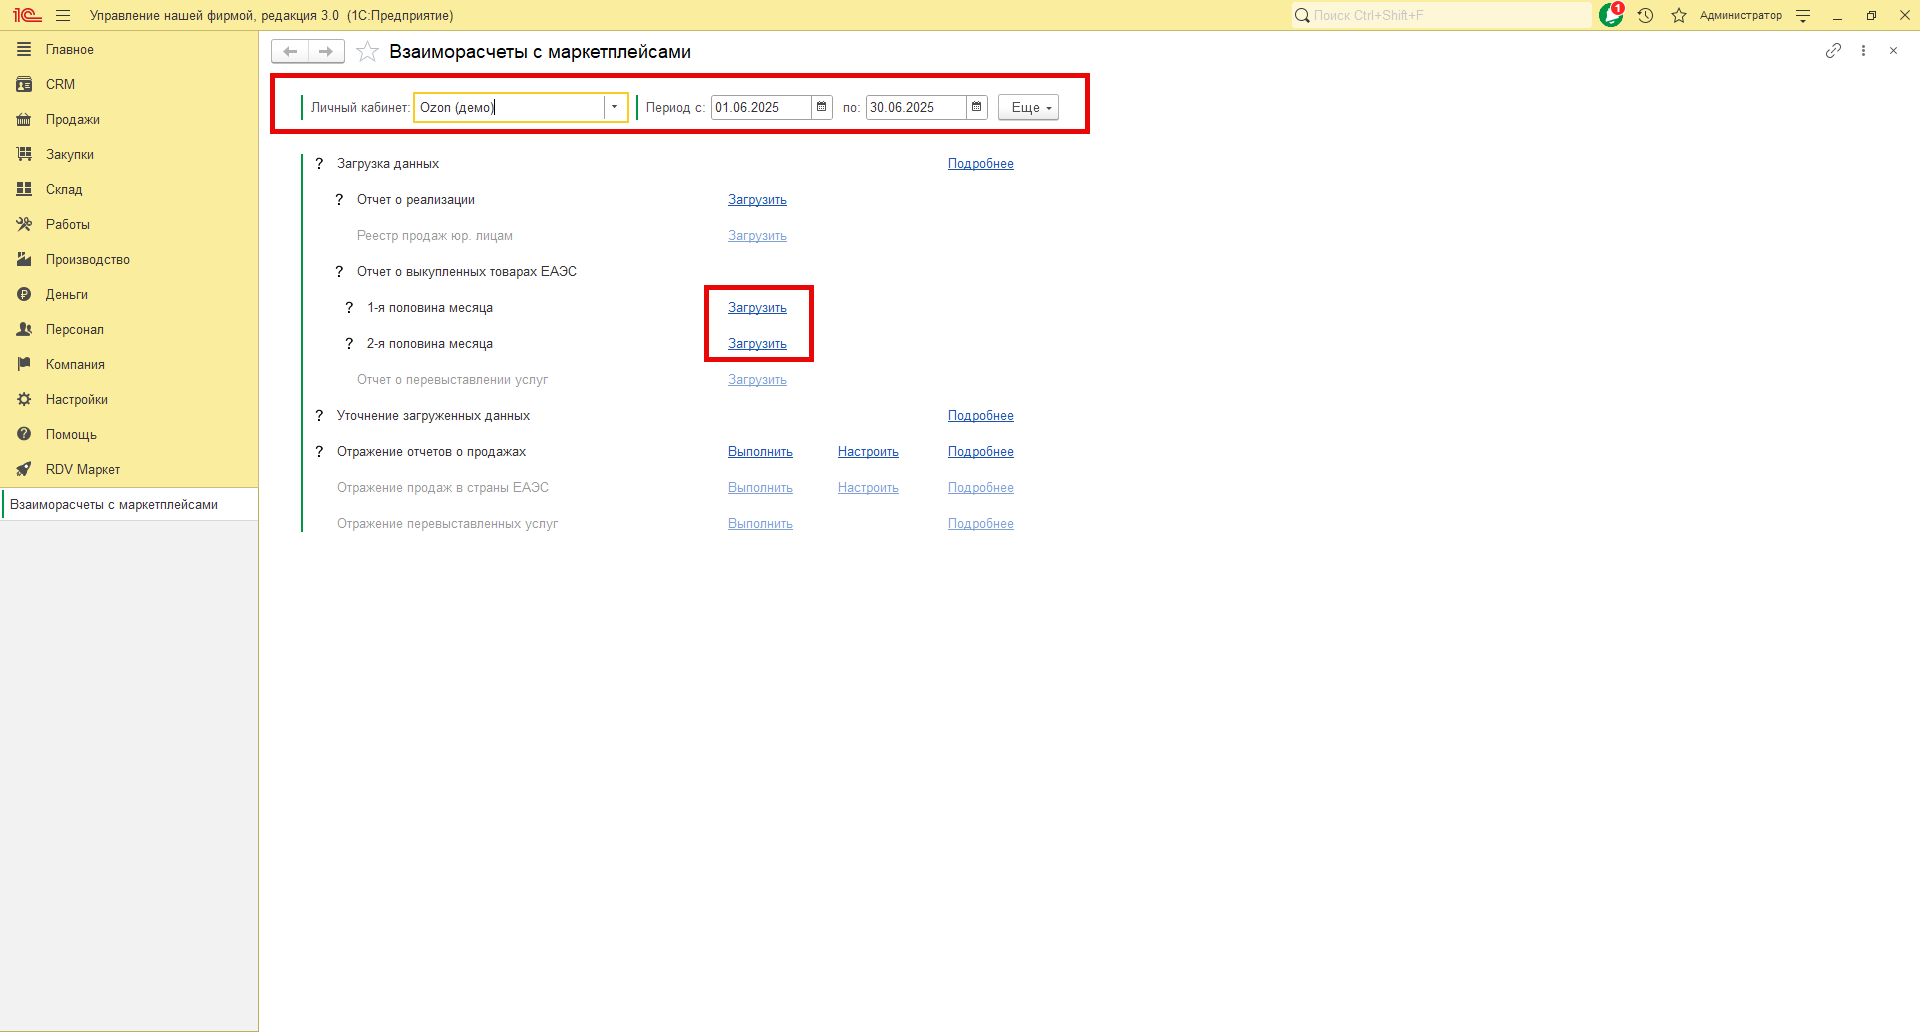Image resolution: width=1920 pixels, height=1032 pixels.
Task: Open favorites star in the title bar
Action: pos(1679,15)
